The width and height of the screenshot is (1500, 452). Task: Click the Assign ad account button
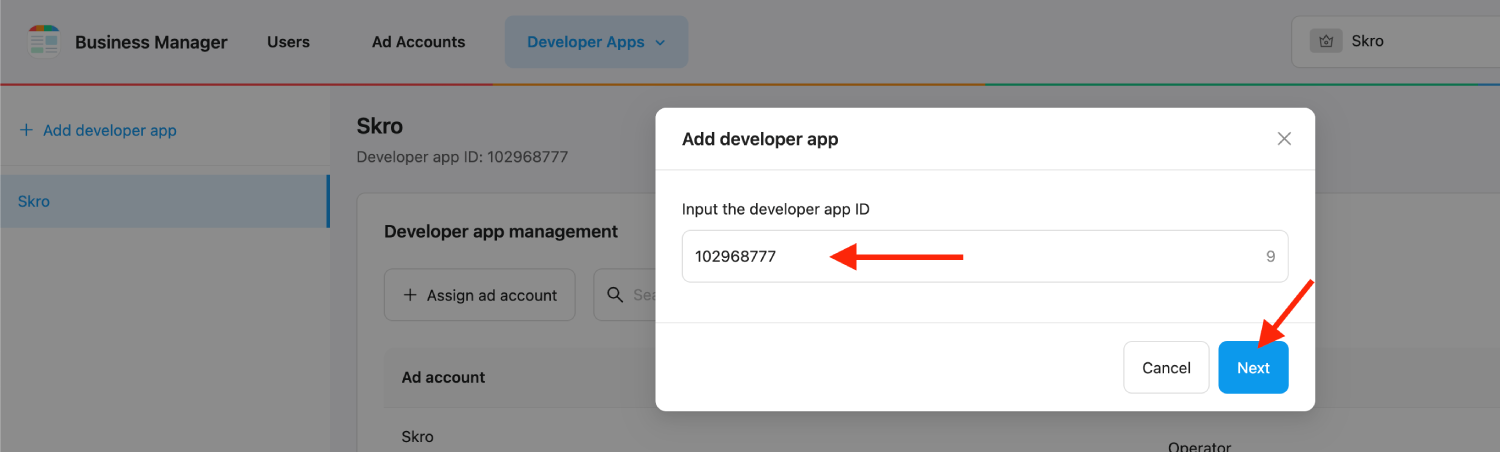480,295
